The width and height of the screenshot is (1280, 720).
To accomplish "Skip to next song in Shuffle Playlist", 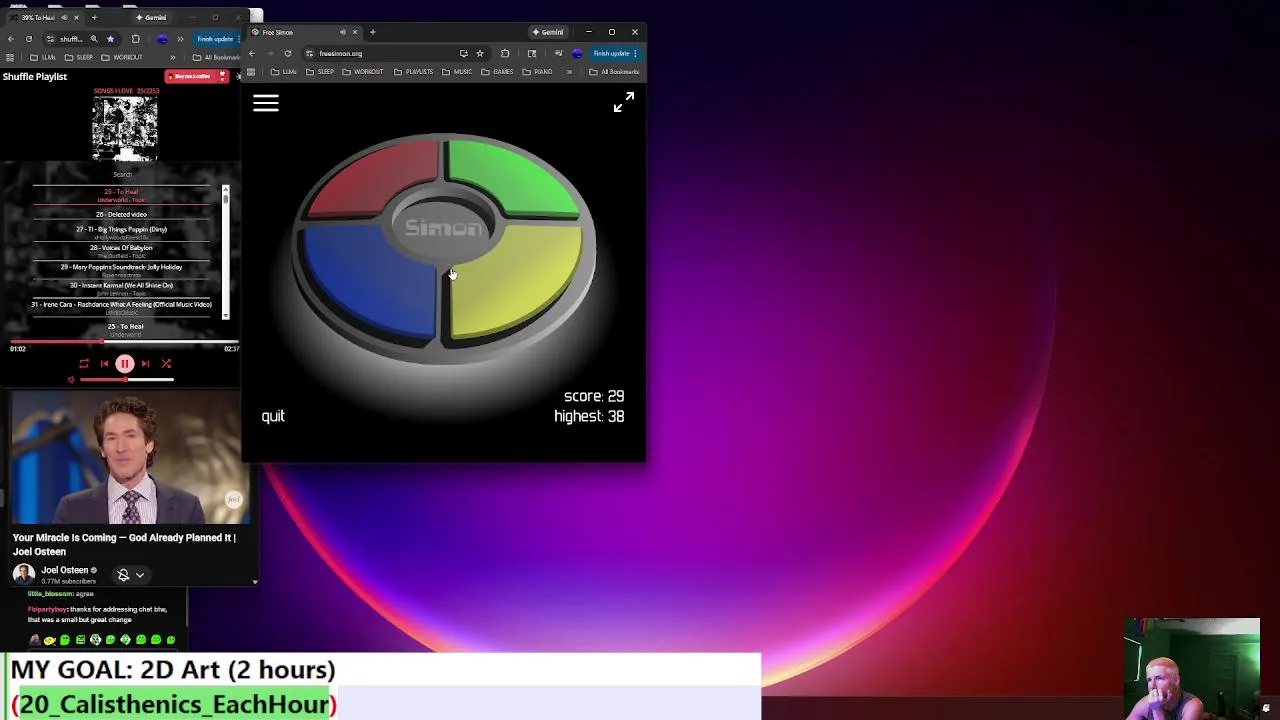I will [145, 364].
